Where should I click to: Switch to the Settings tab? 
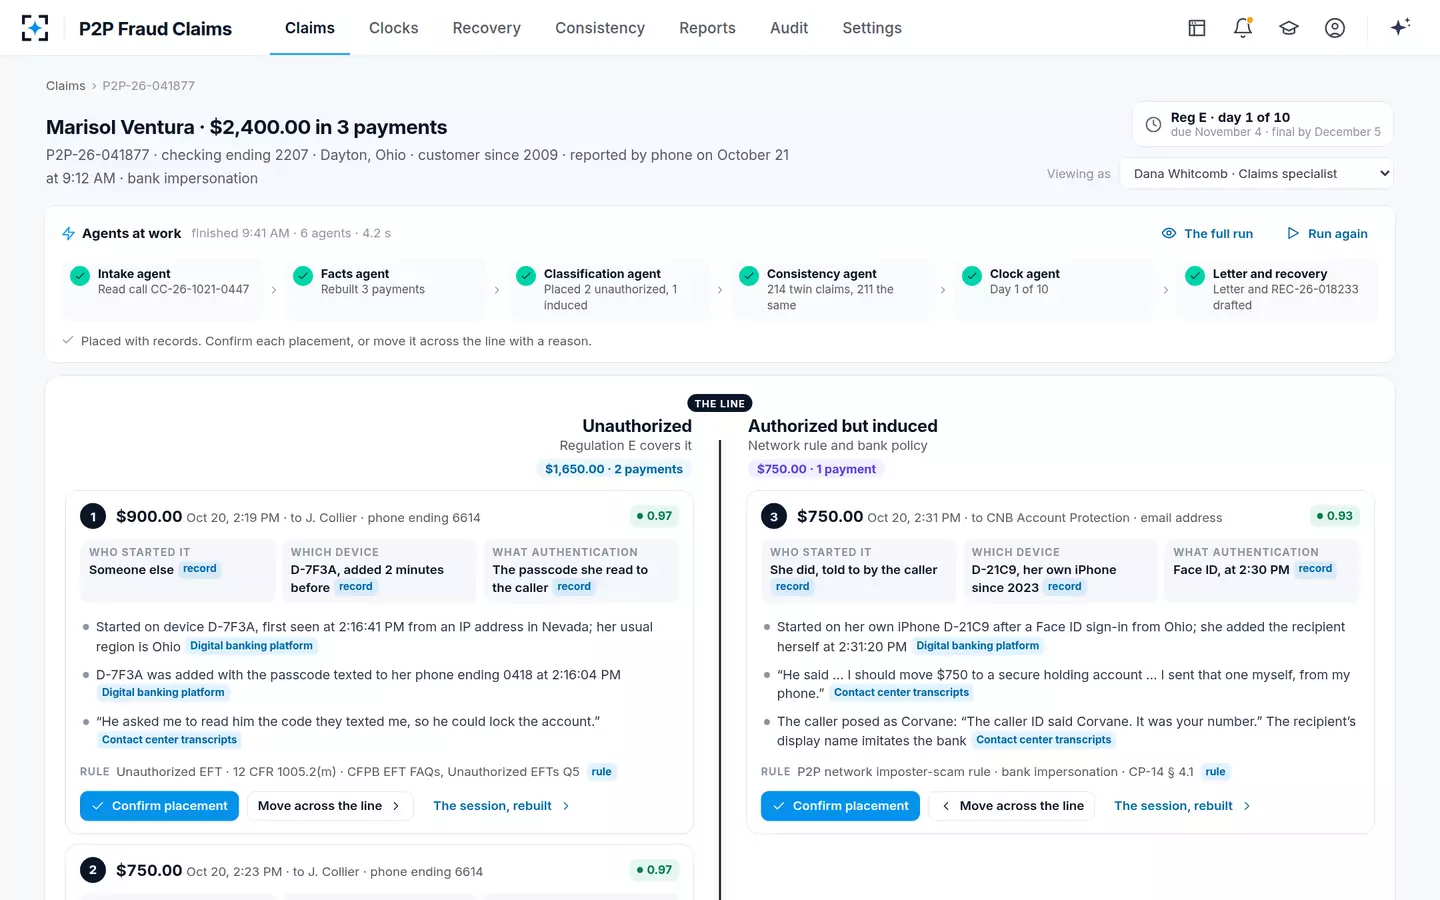coord(872,28)
